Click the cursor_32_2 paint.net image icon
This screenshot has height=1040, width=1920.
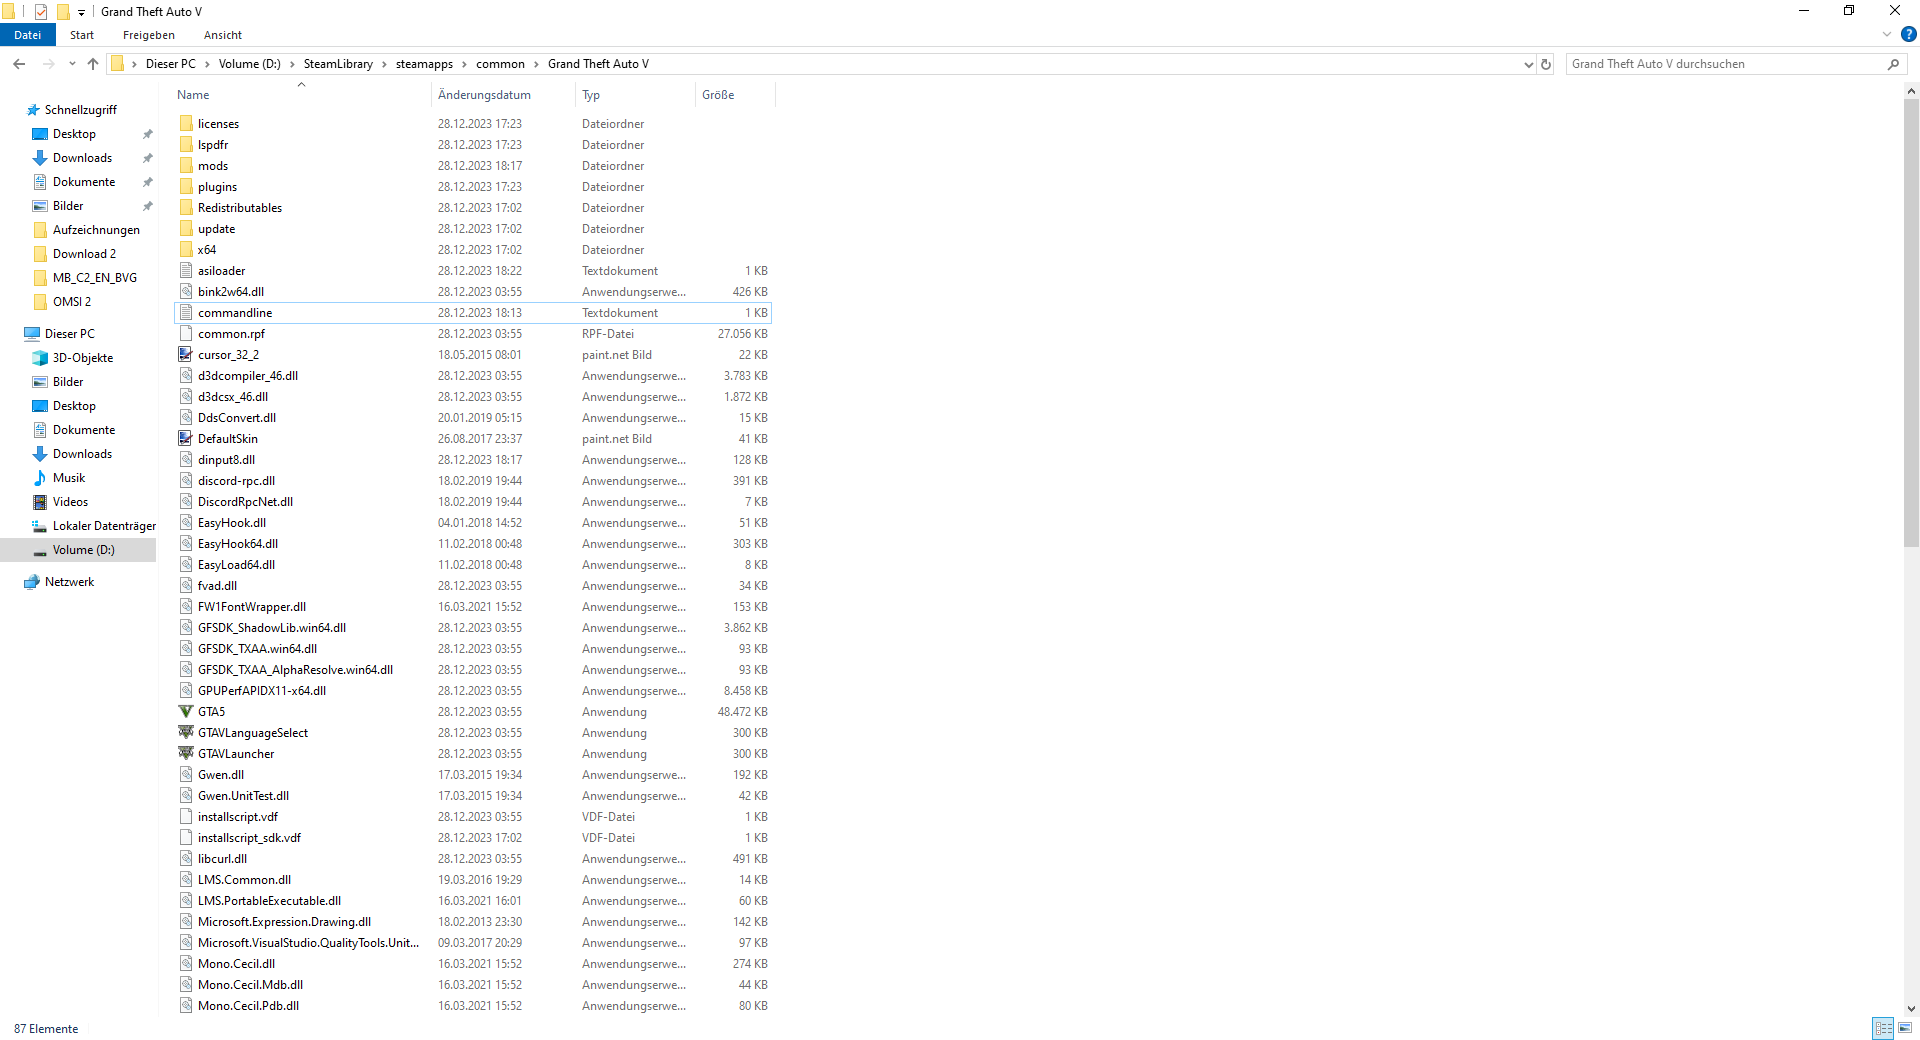coord(186,355)
